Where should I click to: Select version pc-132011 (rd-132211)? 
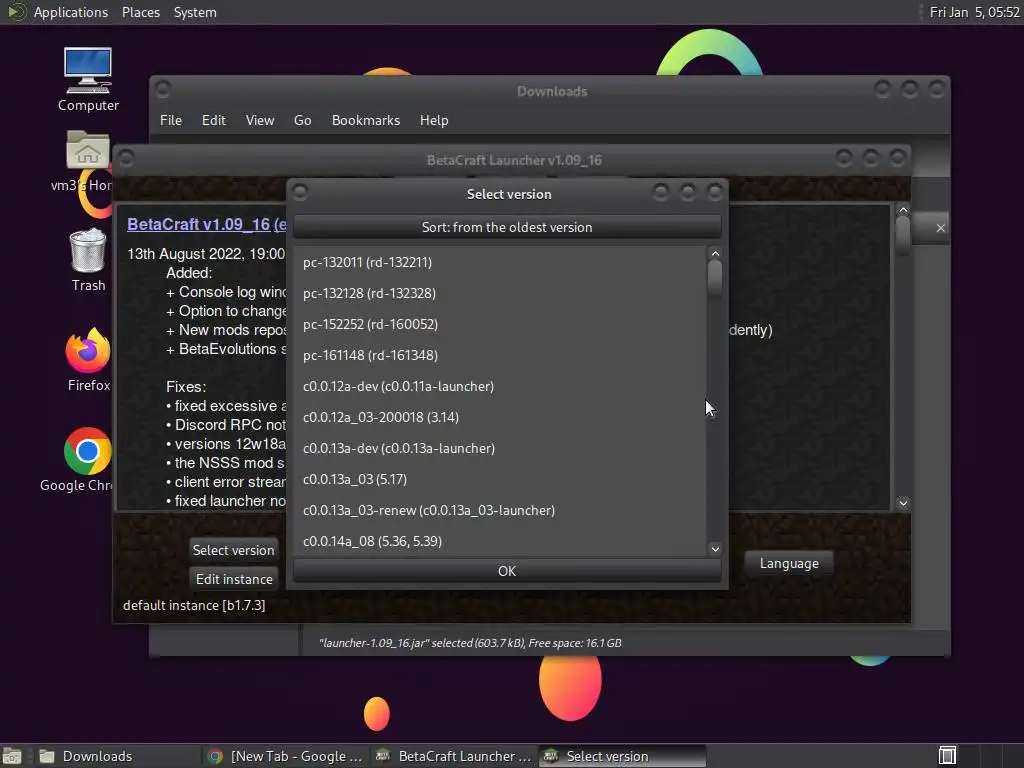point(500,263)
